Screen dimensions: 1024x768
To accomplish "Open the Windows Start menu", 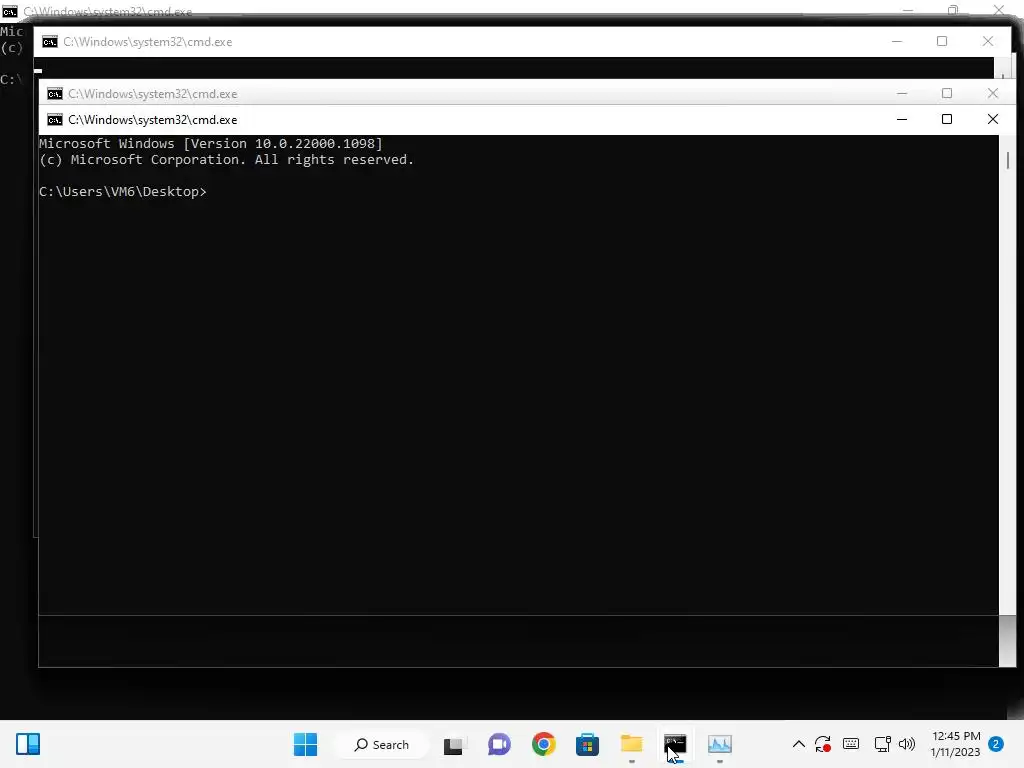I will click(305, 744).
